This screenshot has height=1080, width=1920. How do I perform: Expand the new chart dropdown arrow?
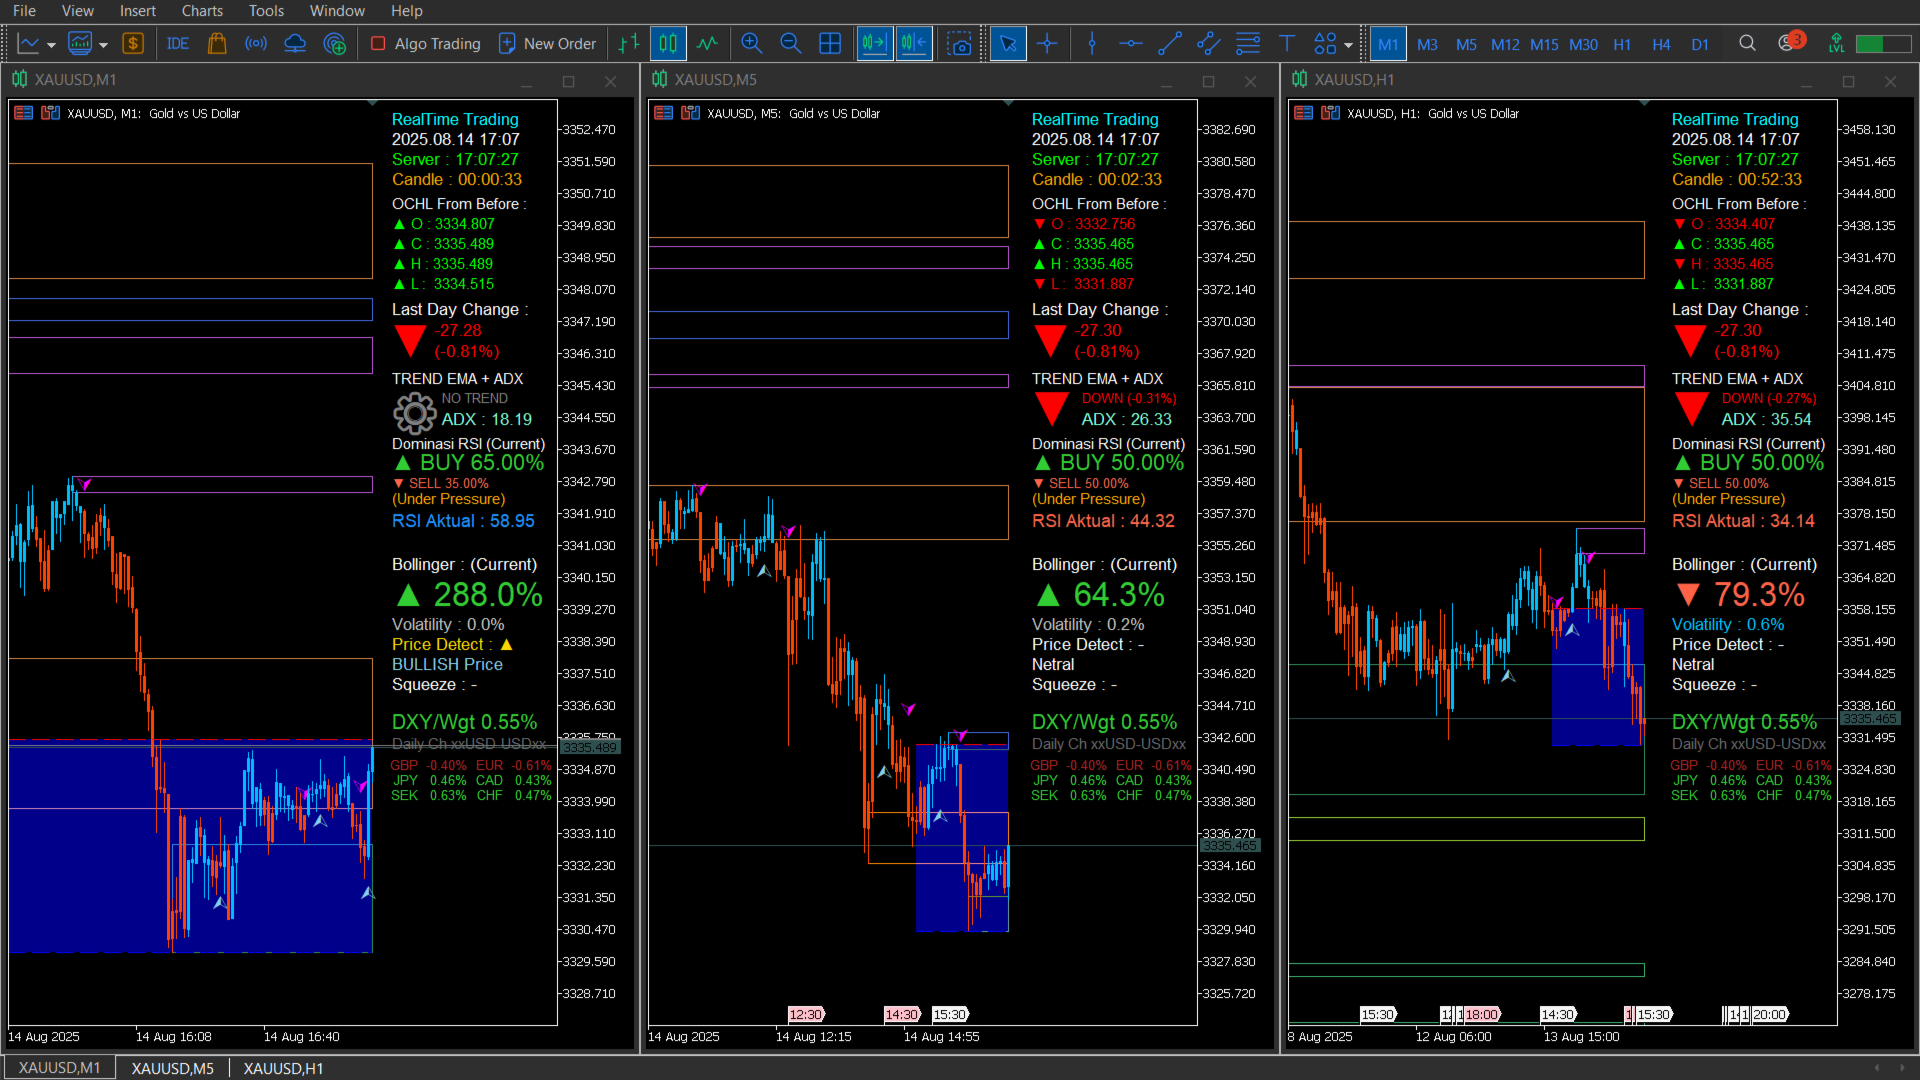pos(51,45)
